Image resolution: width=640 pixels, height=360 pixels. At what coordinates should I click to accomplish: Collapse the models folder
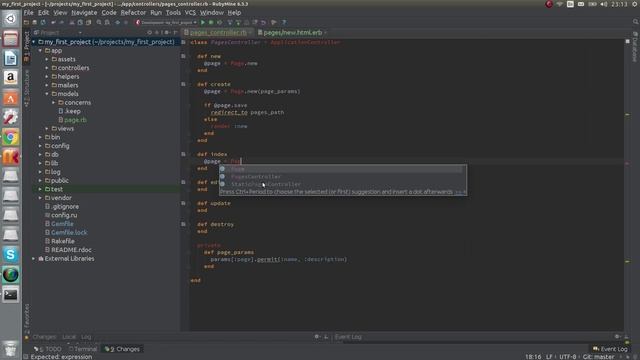point(47,94)
